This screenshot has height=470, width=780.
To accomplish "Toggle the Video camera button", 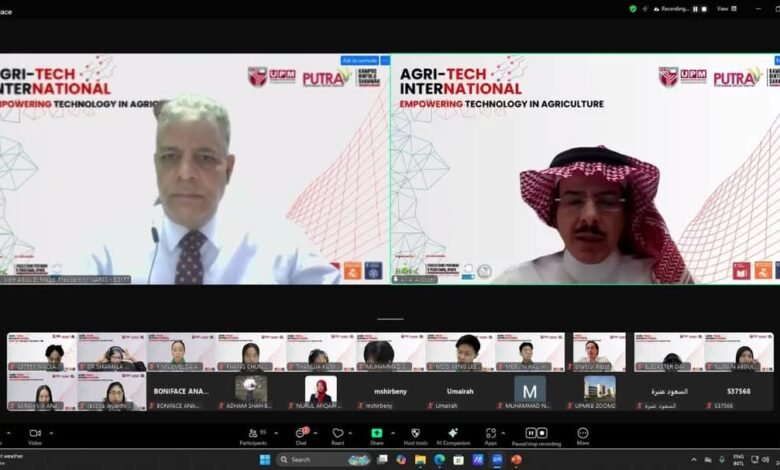I will click(x=35, y=436).
